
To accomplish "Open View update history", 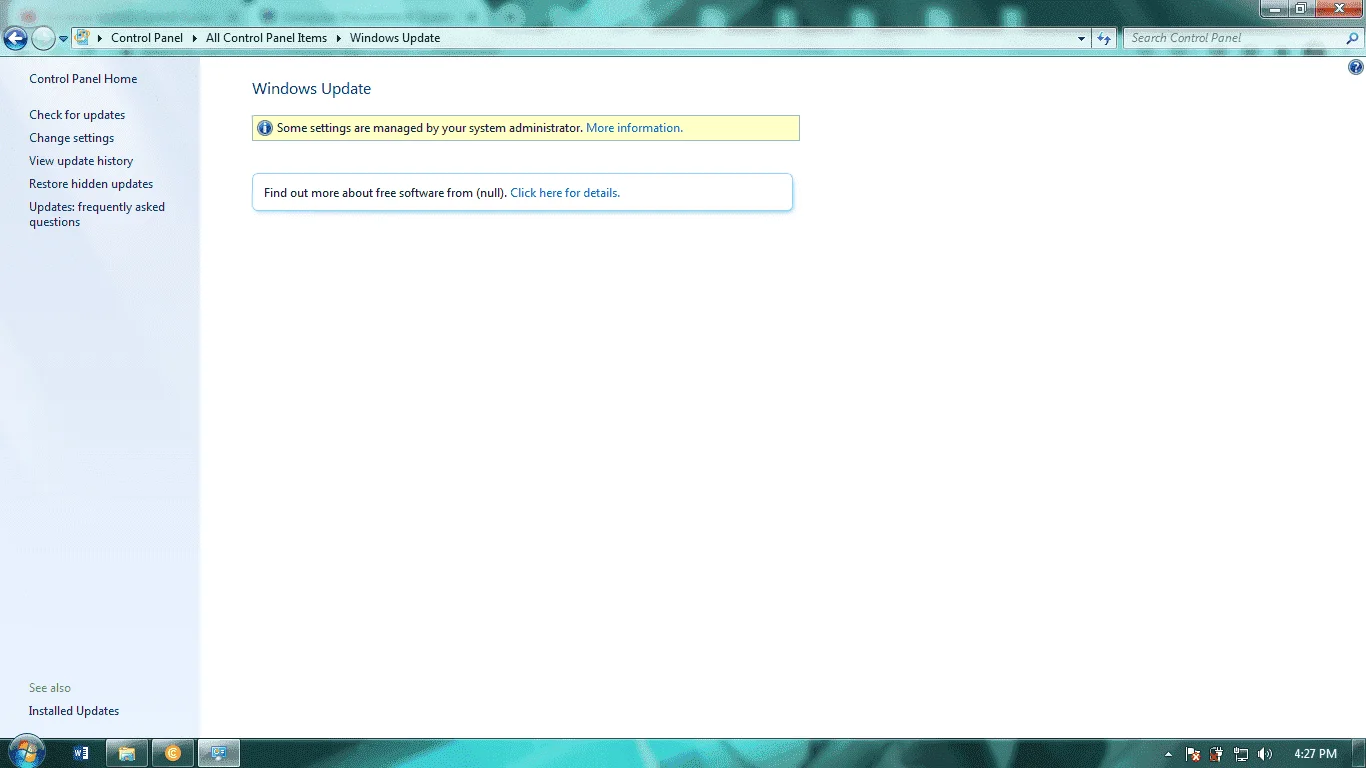I will [81, 161].
